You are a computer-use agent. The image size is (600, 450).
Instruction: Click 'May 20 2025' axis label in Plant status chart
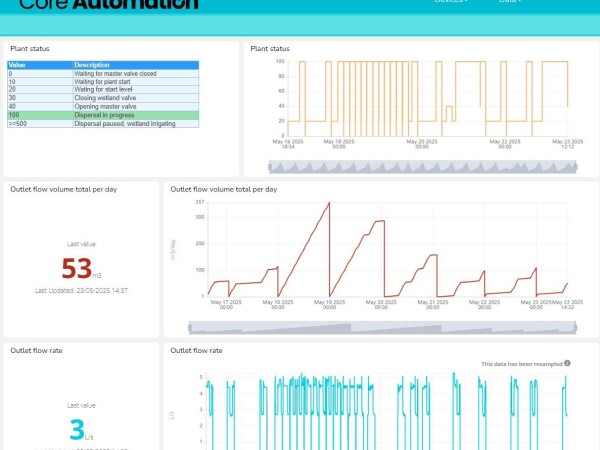pos(422,144)
